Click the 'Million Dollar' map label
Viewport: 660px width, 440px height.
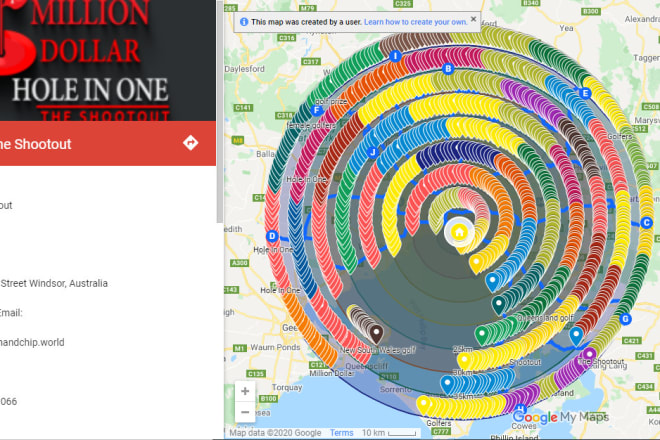[332, 373]
